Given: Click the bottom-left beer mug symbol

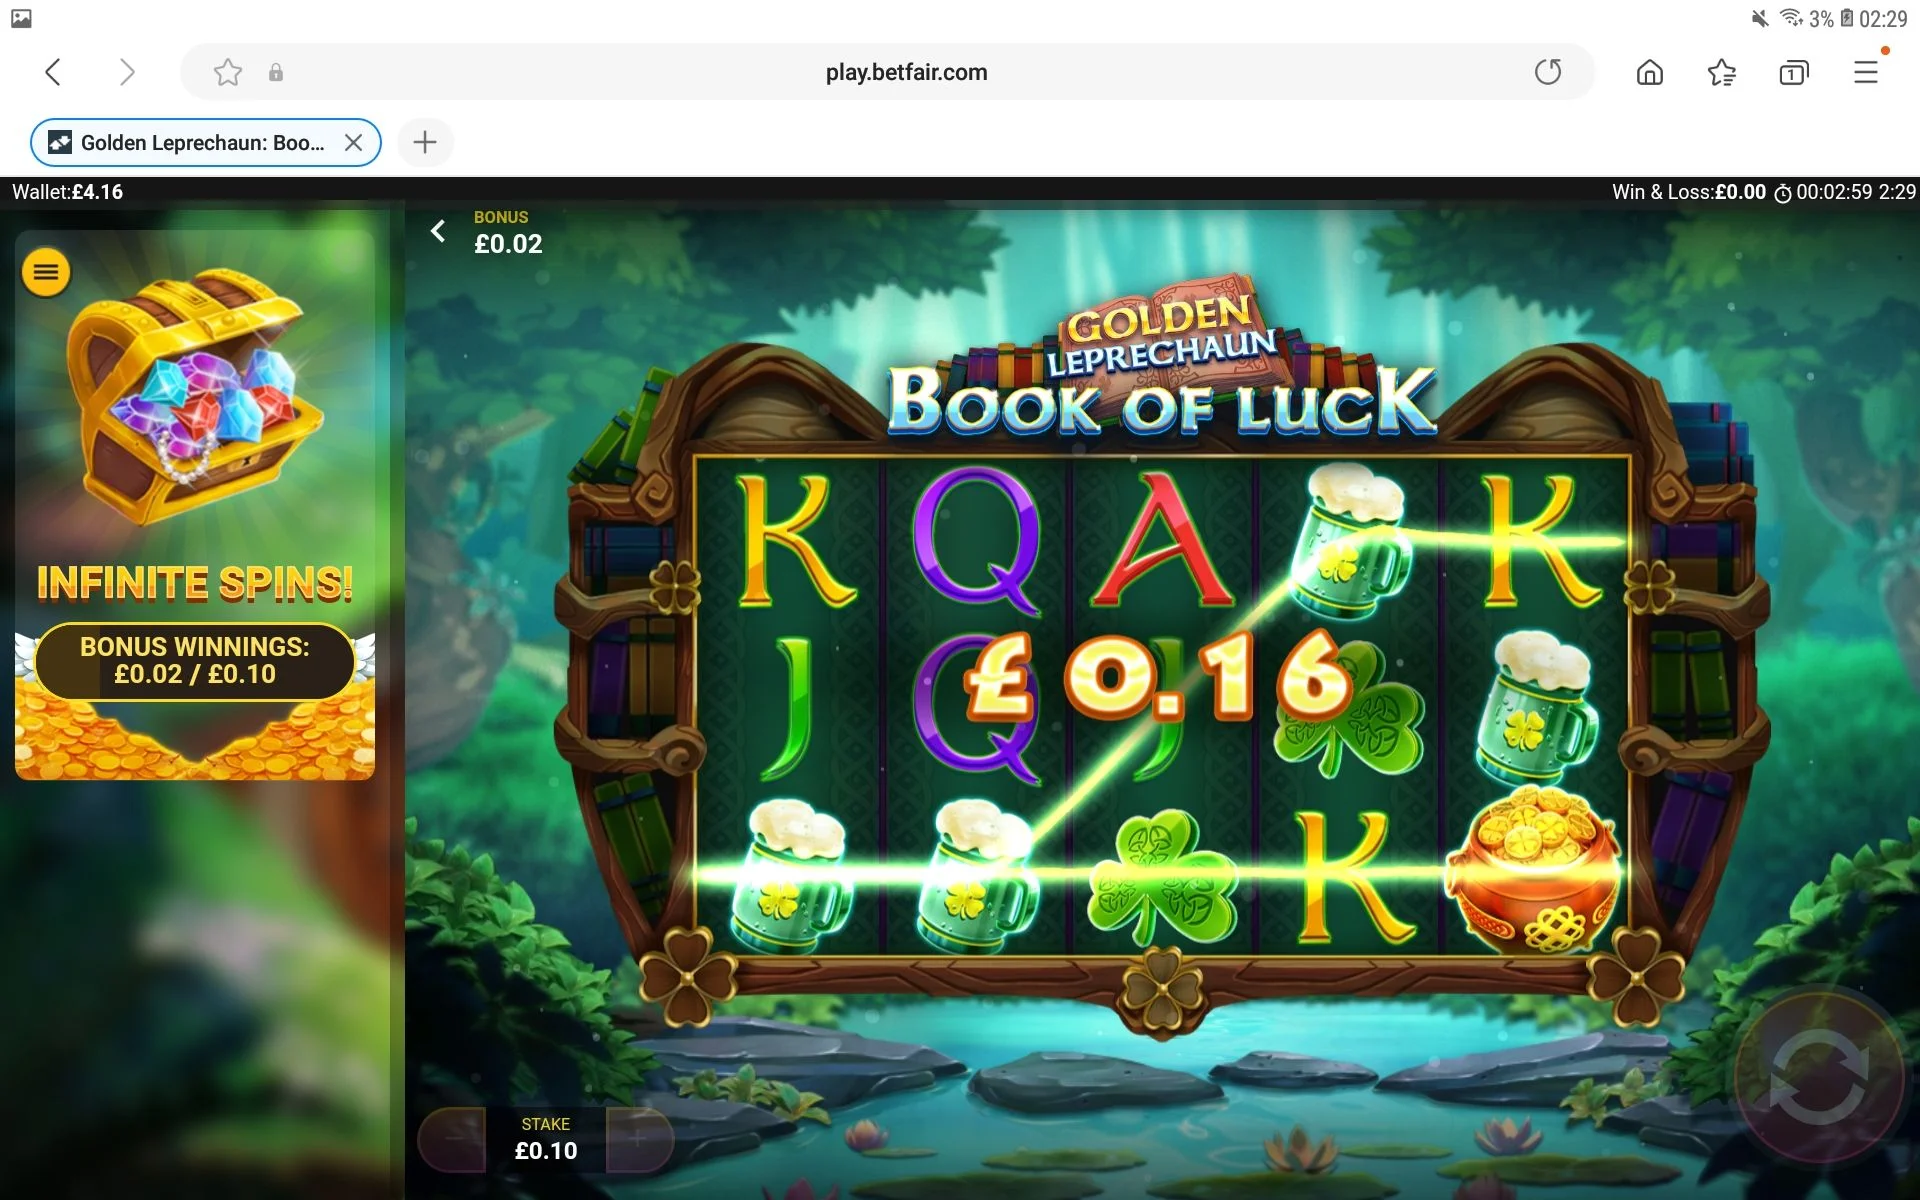Looking at the screenshot, I should (790, 876).
